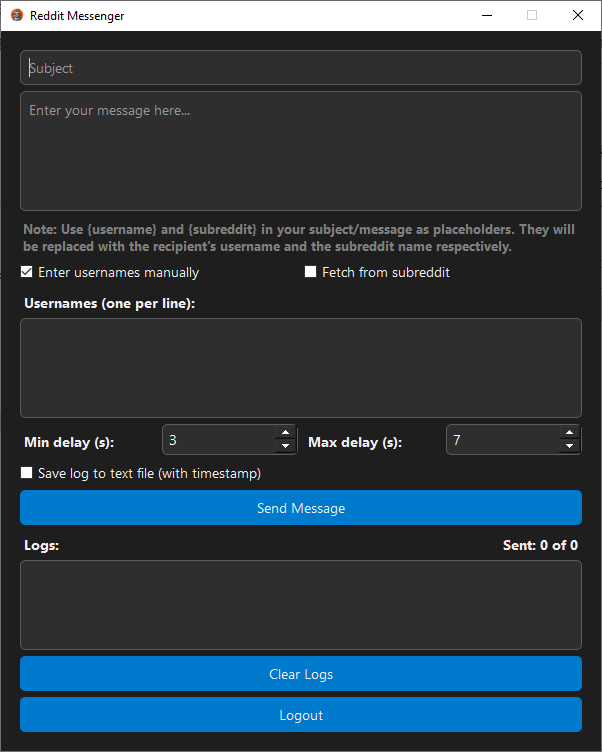Increase Min delay with up arrow
This screenshot has width=602, height=752.
(x=285, y=433)
